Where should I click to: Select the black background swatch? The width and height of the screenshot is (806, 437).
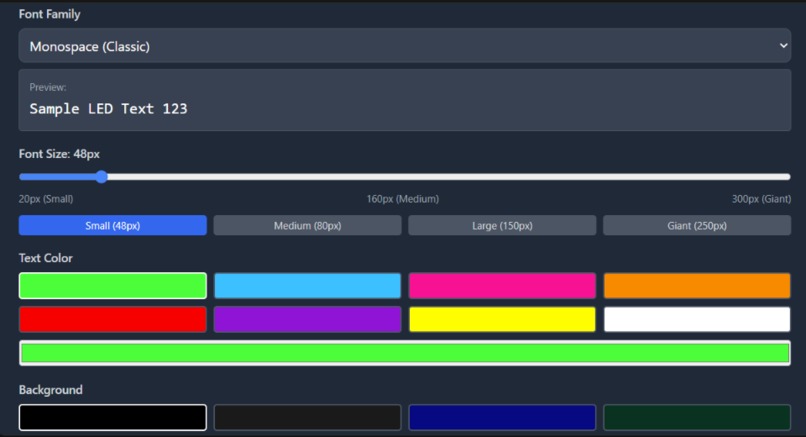[113, 417]
